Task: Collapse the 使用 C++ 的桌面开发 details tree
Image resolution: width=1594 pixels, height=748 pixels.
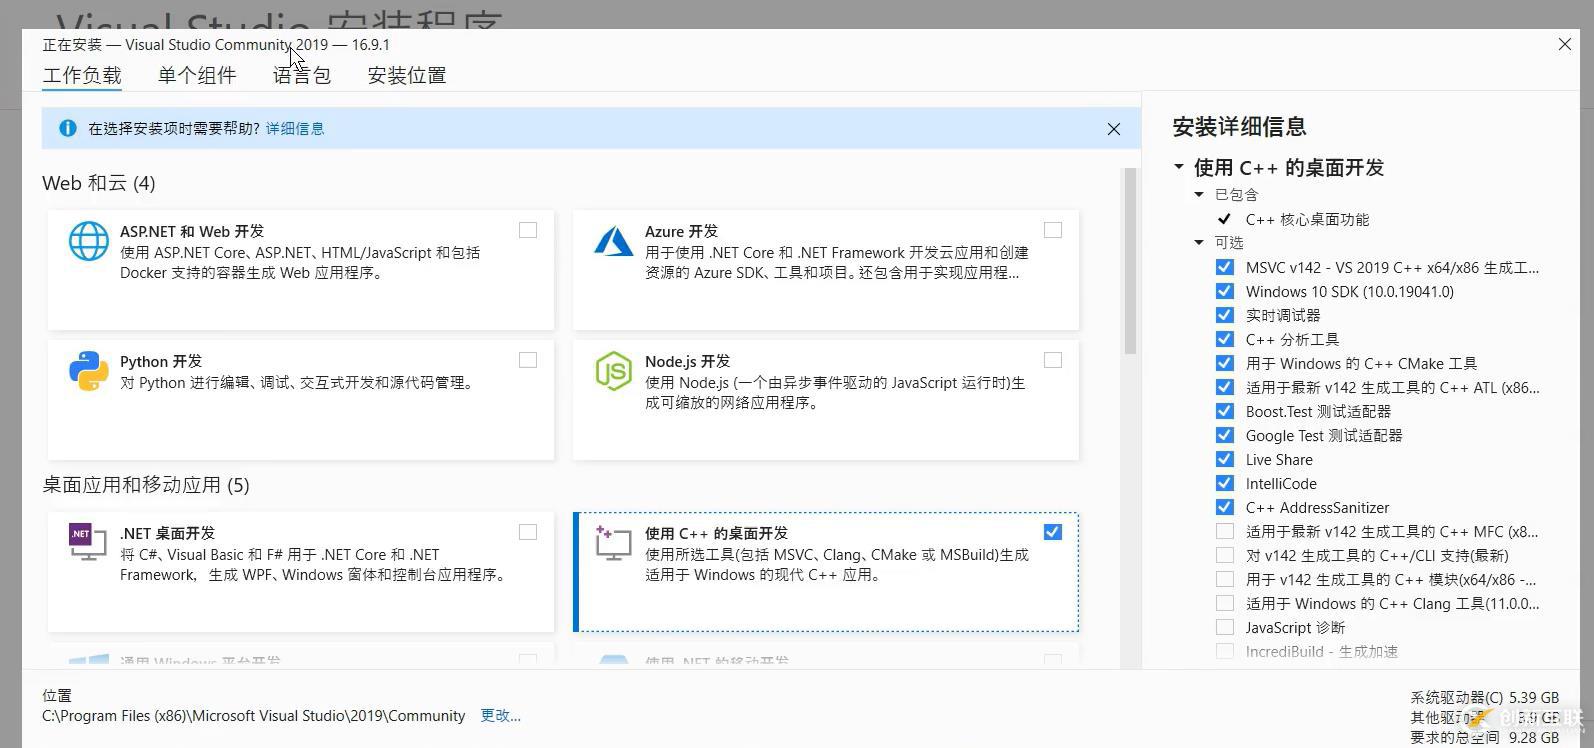Action: pos(1179,167)
